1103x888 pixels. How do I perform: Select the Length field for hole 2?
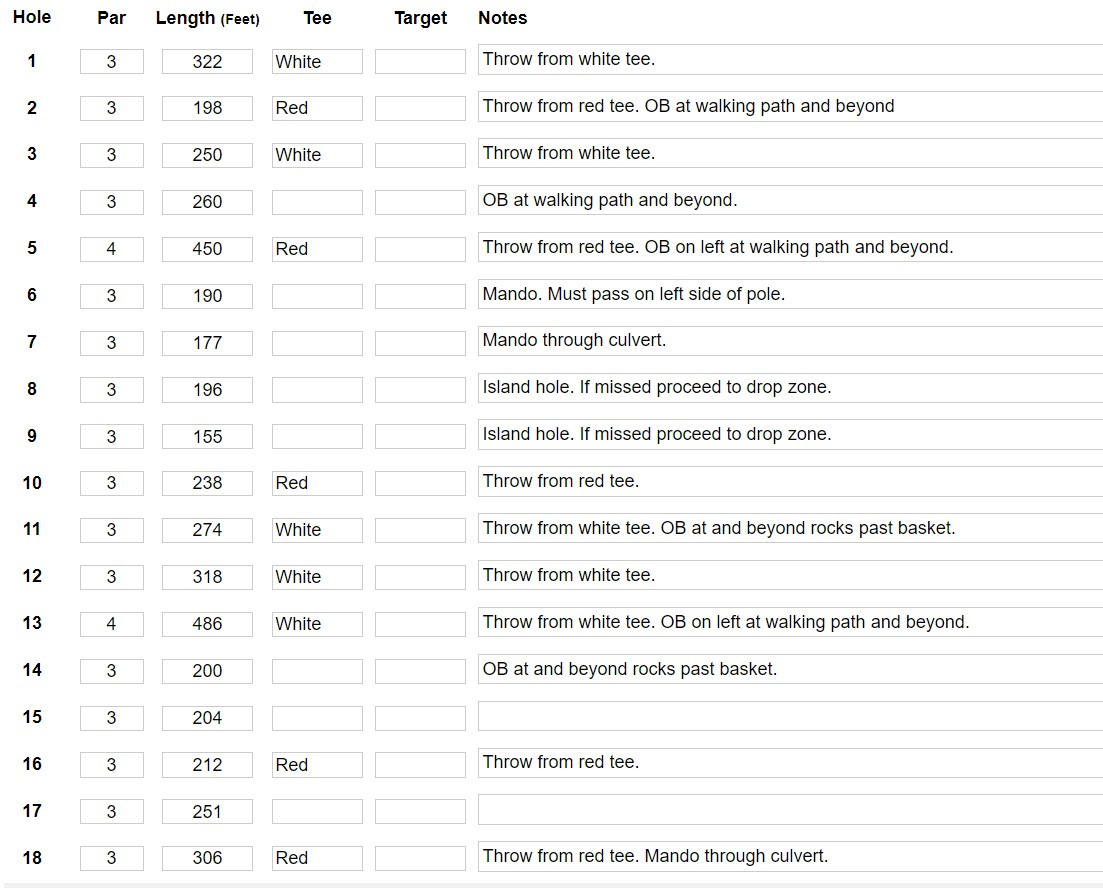pyautogui.click(x=207, y=108)
